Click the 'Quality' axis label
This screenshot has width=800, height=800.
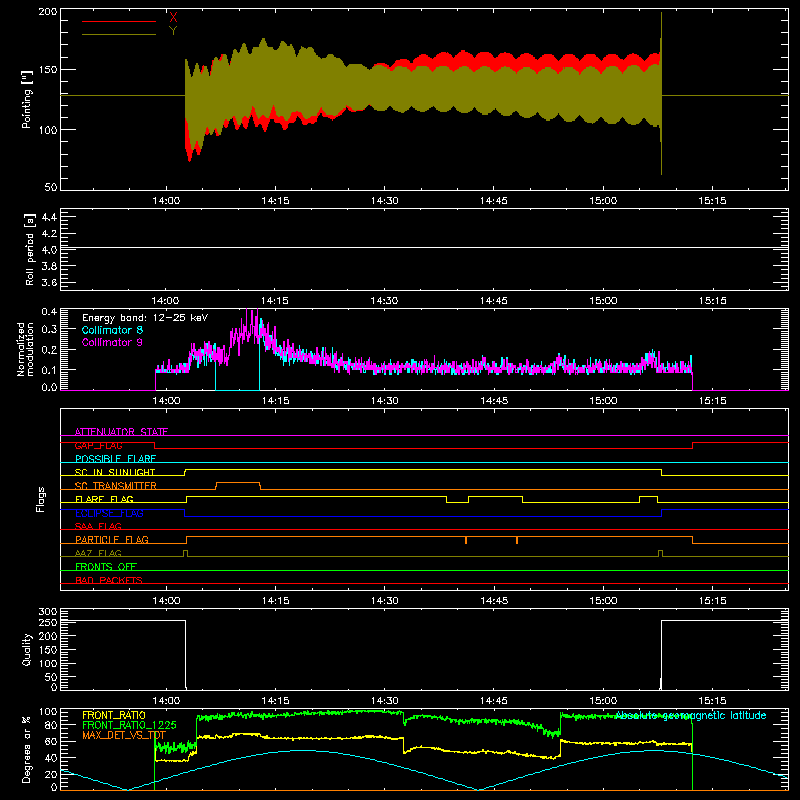click(27, 649)
